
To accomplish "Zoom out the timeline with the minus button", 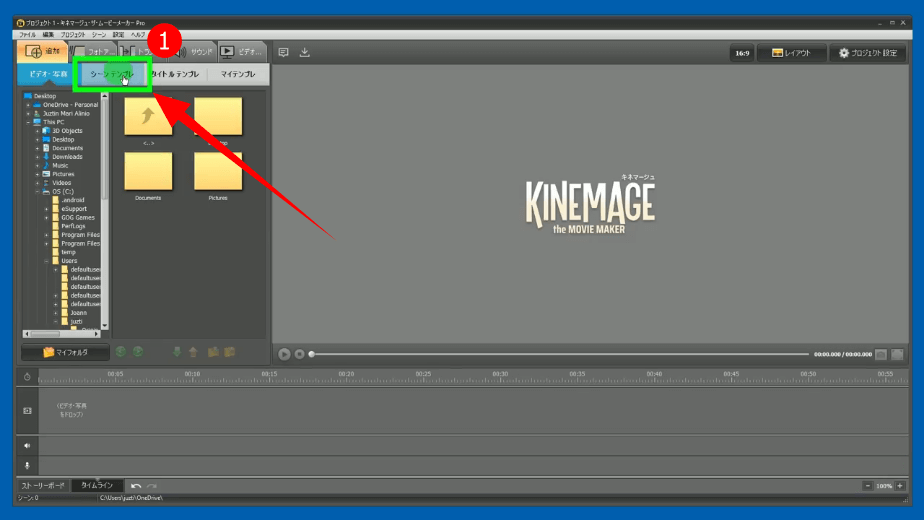I will 867,486.
